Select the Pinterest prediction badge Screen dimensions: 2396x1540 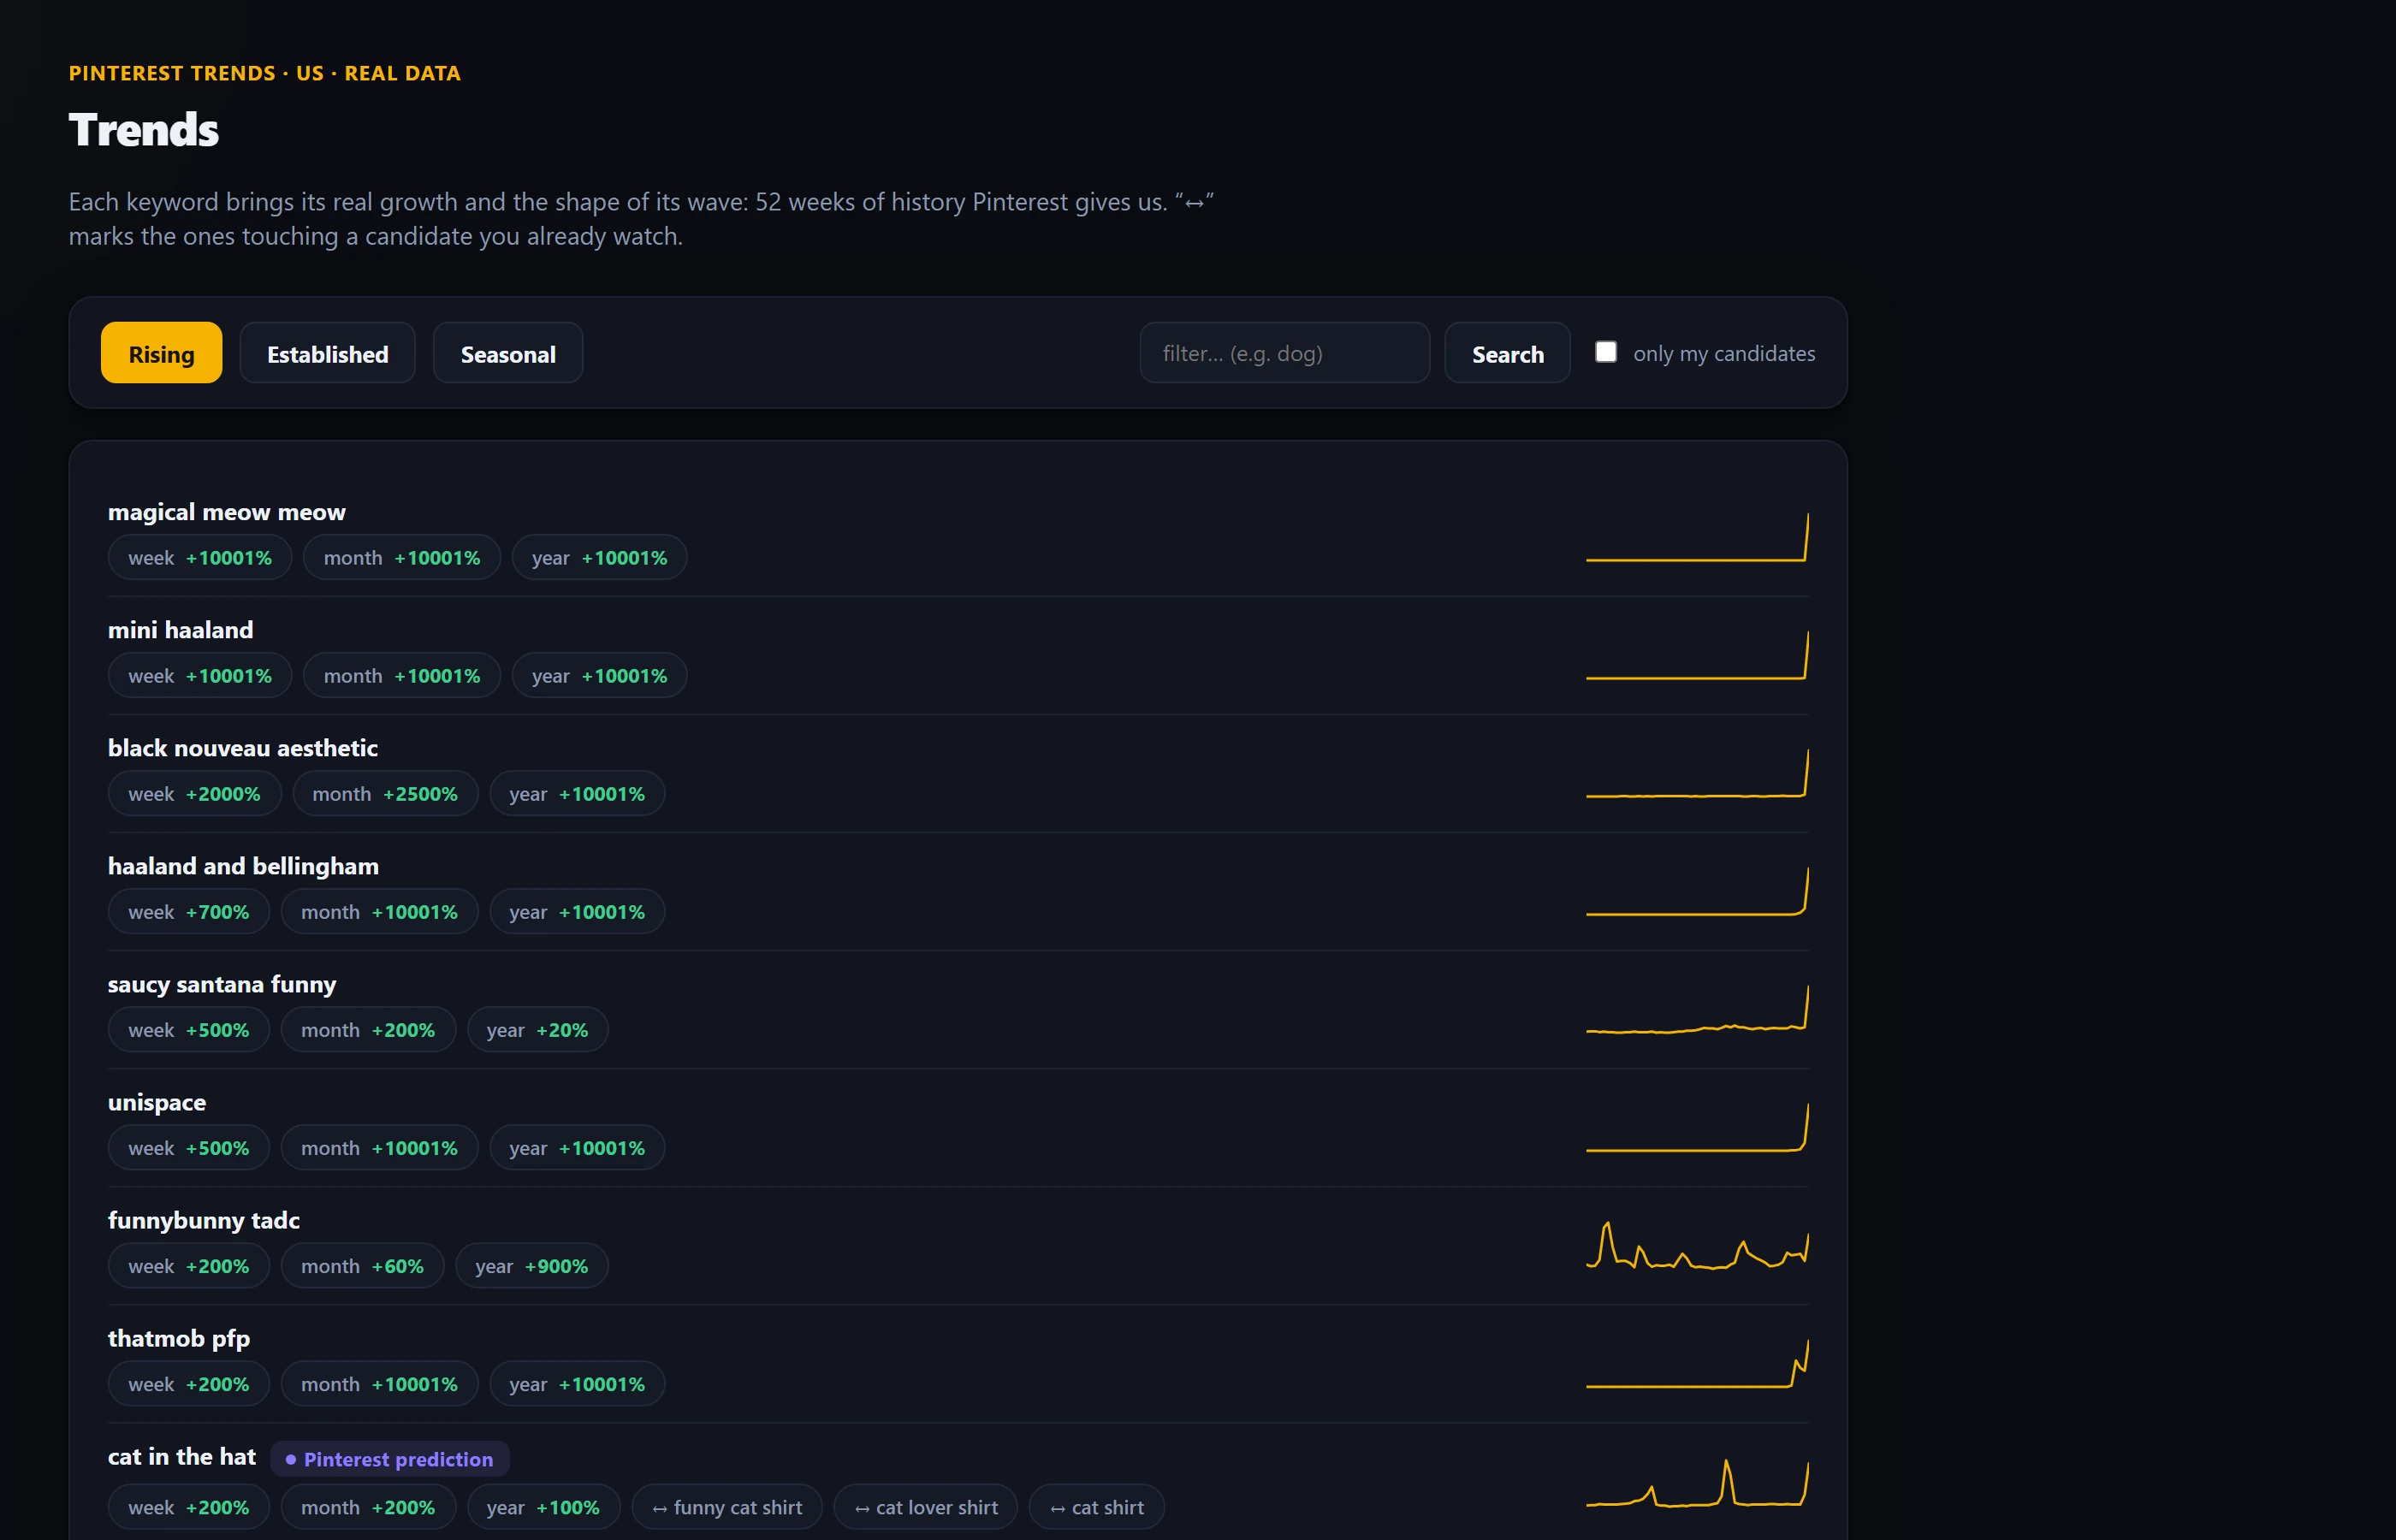389,1459
